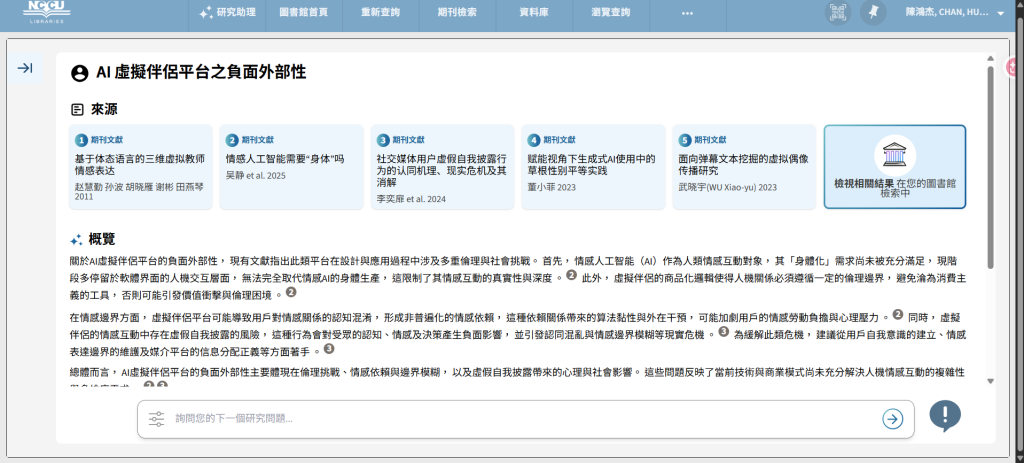Open the NCCU Libraries logo

[46, 12]
